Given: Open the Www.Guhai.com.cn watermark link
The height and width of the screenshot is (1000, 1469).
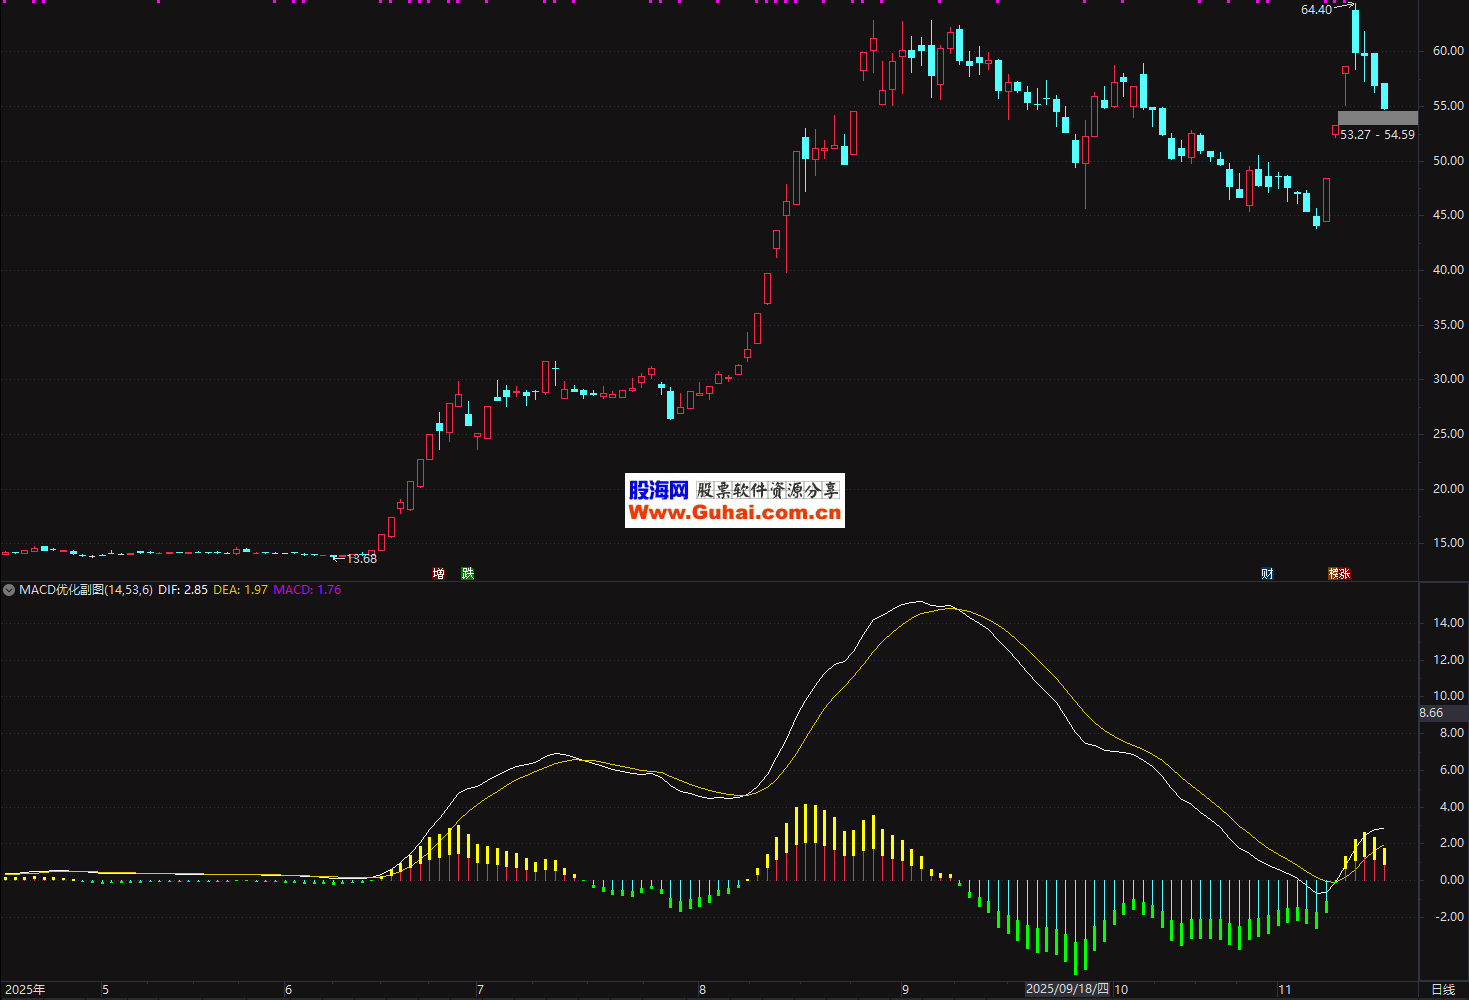Looking at the screenshot, I should point(735,513).
